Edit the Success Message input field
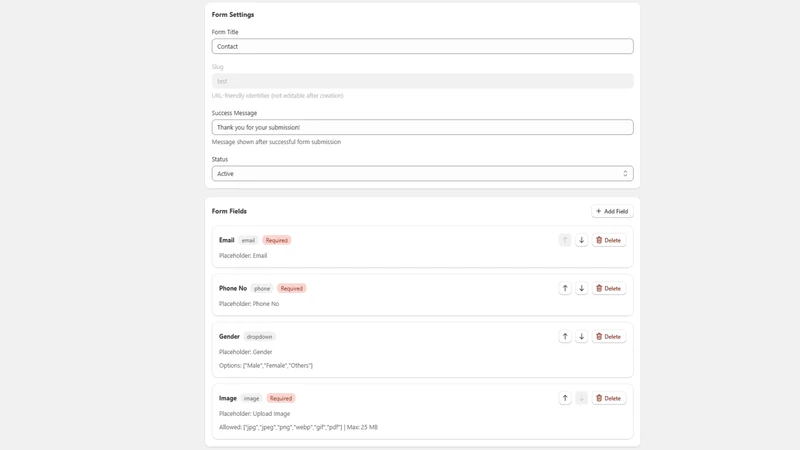 [422, 127]
